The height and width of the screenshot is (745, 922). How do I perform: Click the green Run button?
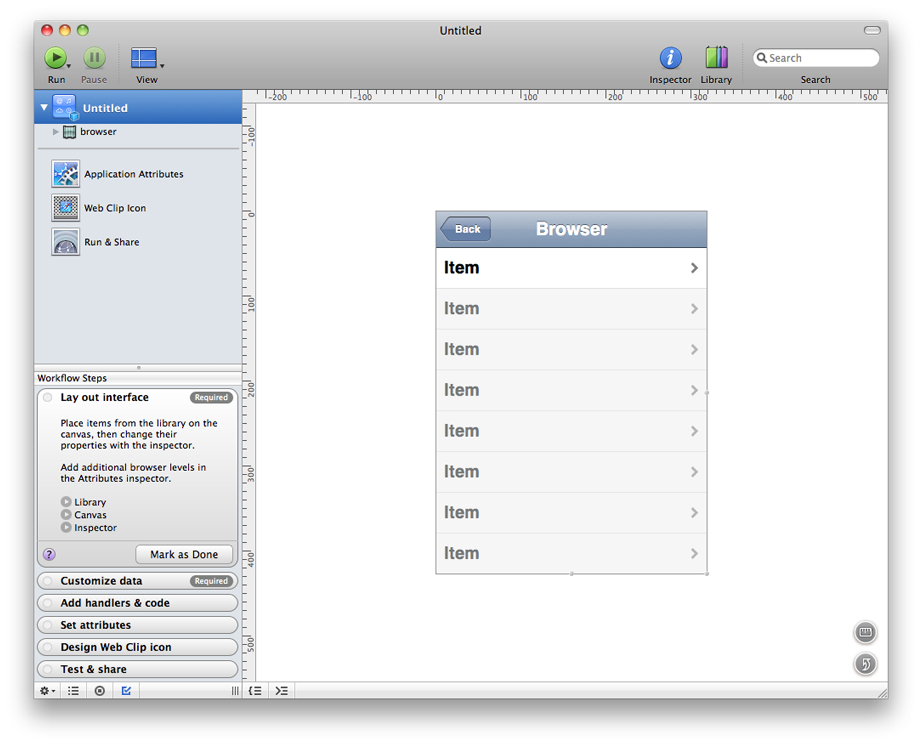[55, 58]
